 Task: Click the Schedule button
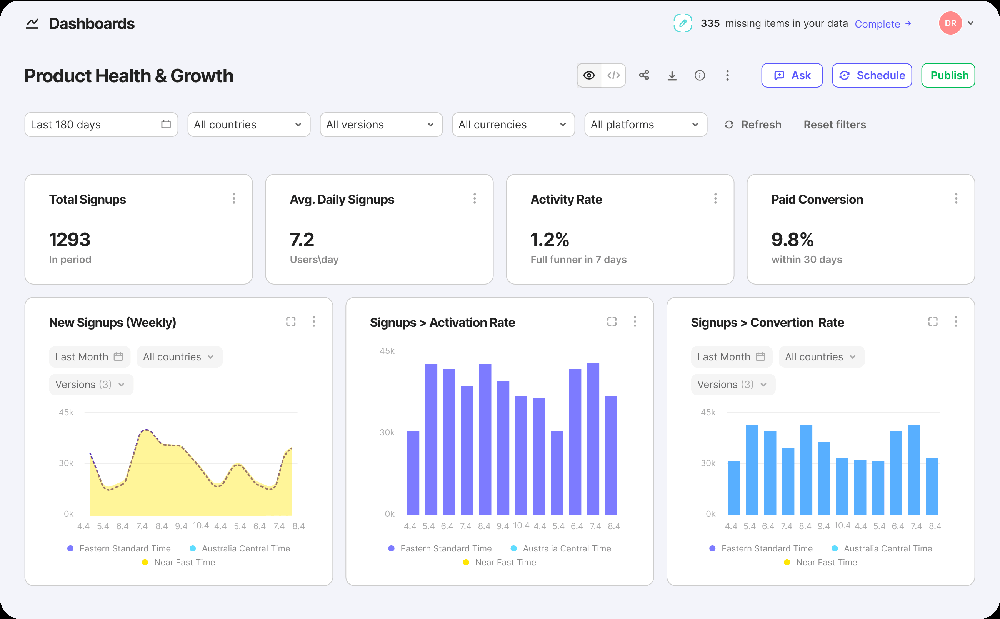[x=872, y=75]
